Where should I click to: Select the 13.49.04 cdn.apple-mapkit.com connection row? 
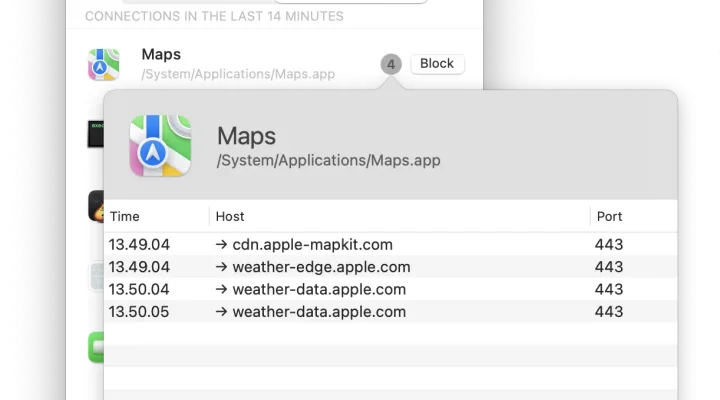point(391,244)
